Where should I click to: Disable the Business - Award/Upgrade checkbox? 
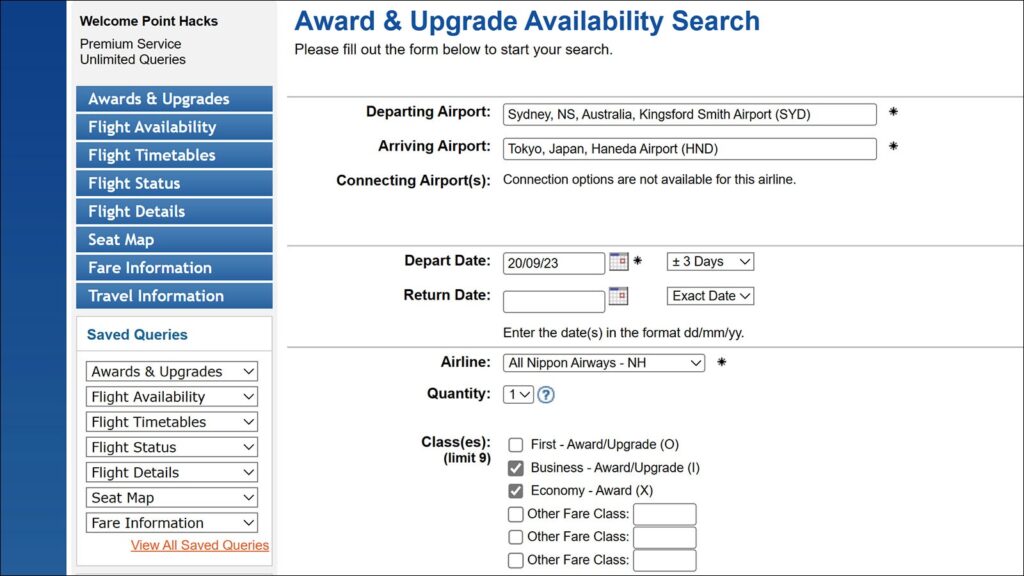516,467
